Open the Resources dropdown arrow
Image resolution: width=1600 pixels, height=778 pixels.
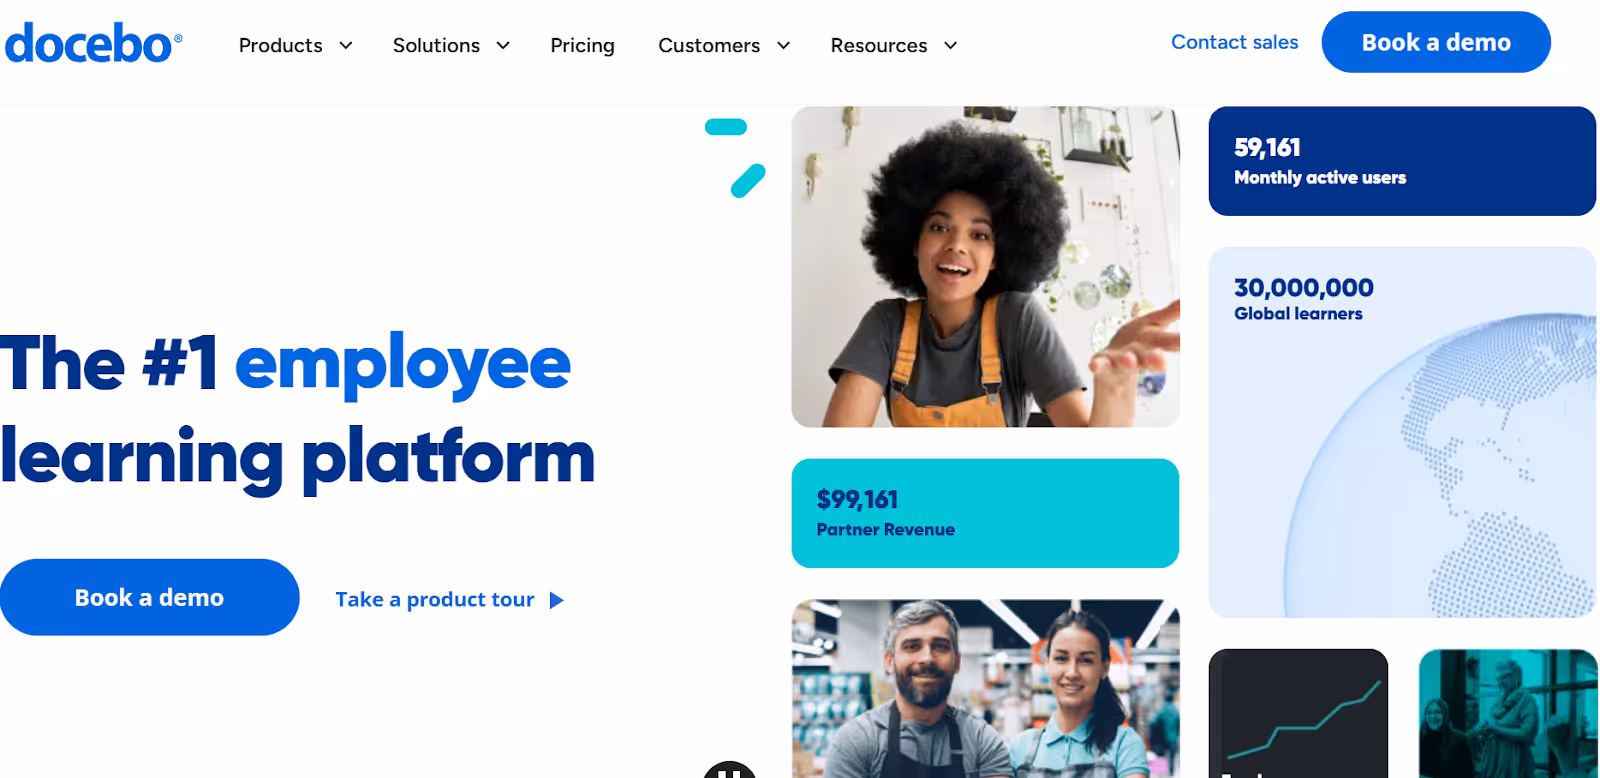click(x=951, y=46)
